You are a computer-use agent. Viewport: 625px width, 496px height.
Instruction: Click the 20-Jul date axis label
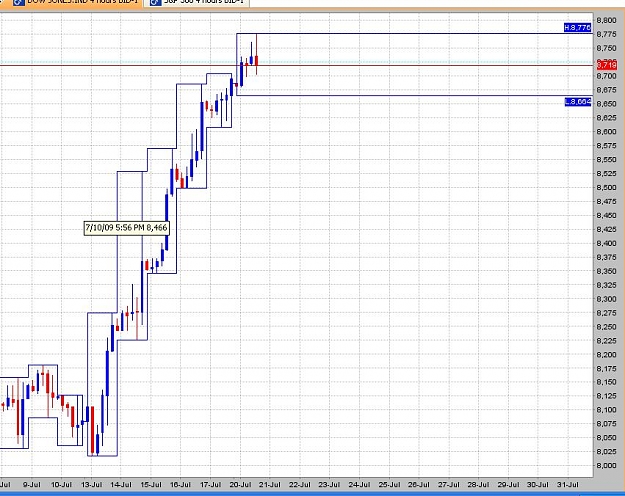click(240, 484)
